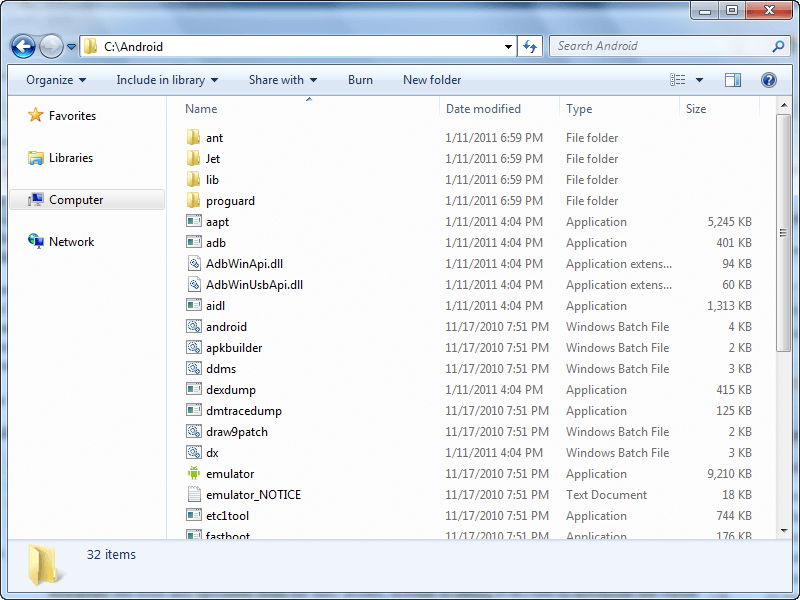
Task: Click the Favorites star icon
Action: (36, 116)
